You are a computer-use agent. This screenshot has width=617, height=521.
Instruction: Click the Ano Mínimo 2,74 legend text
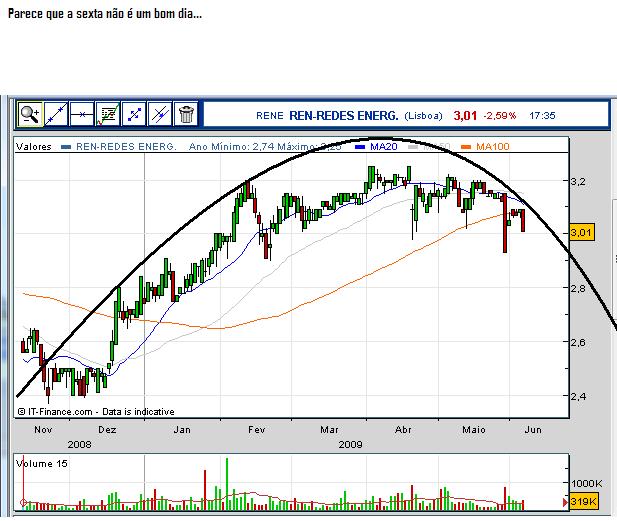coord(232,147)
